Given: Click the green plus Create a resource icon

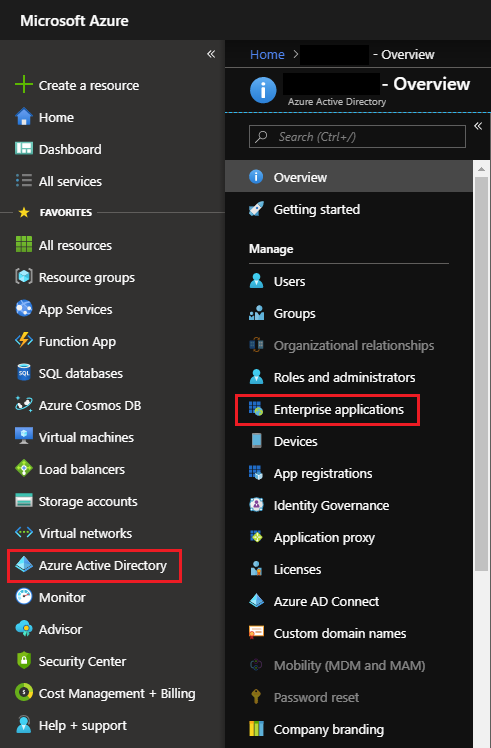Looking at the screenshot, I should [23, 85].
